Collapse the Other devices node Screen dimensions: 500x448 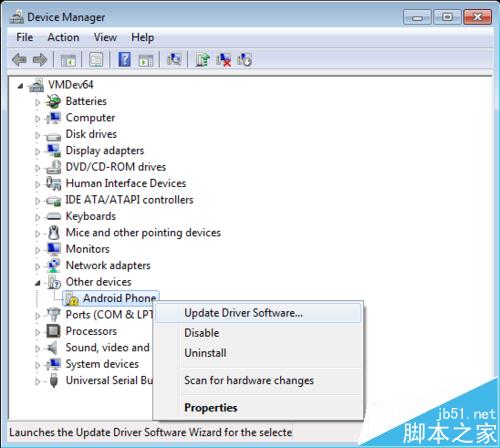38,283
